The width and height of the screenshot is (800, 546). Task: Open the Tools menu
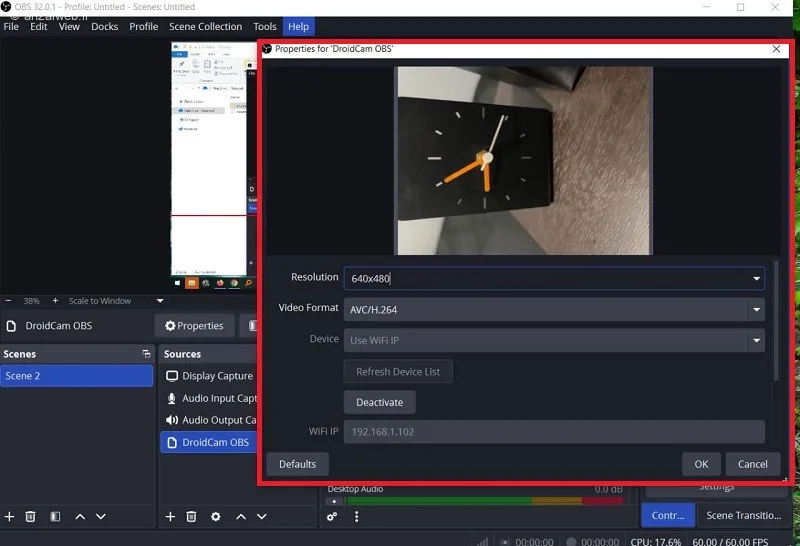pos(265,27)
